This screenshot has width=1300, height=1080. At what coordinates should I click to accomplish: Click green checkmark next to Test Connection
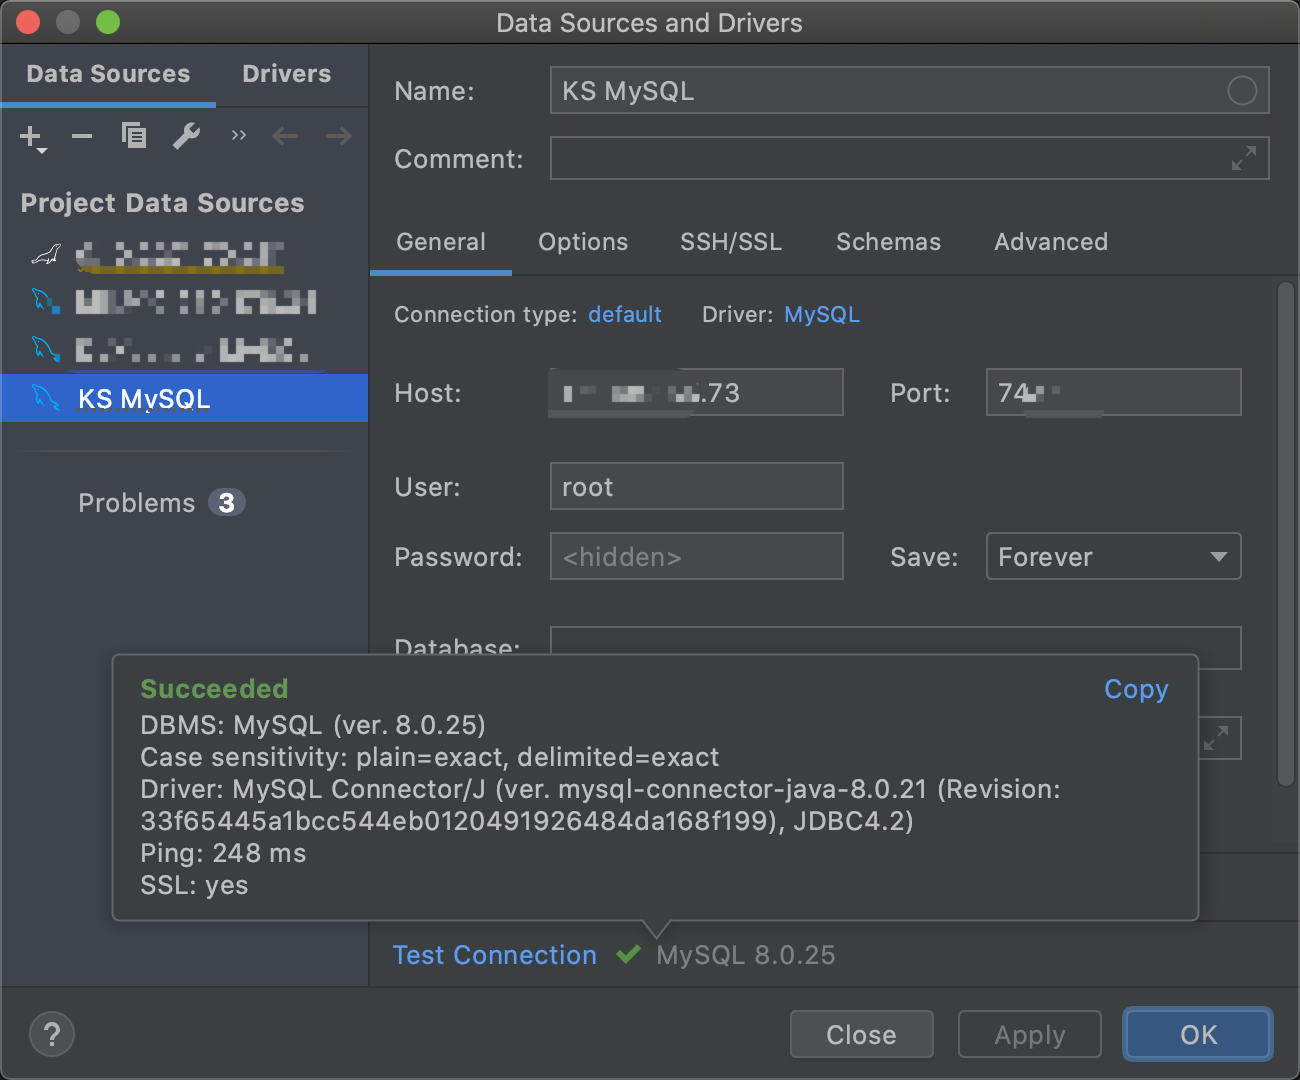628,955
